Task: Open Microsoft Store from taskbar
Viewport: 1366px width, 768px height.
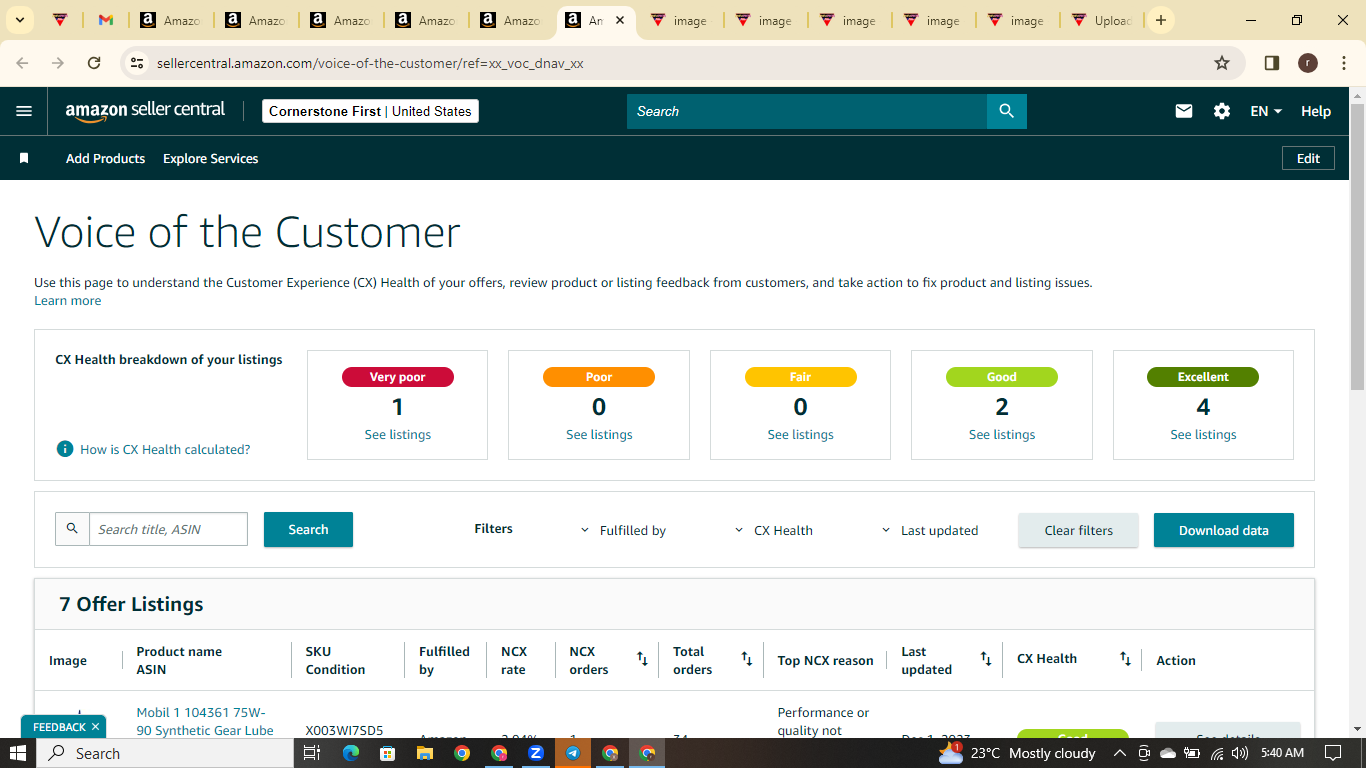Action: 387,753
